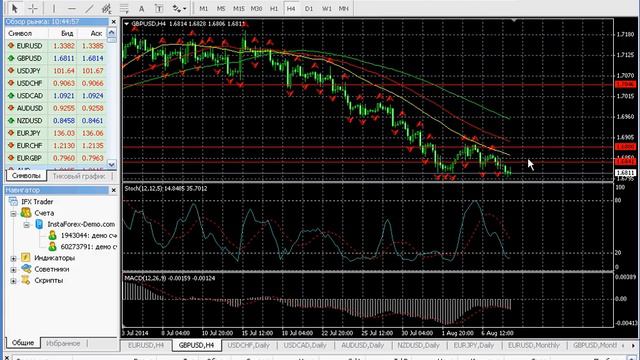This screenshot has height=360, width=640.
Task: Select the Trendline drawing tool
Action: point(89,8)
